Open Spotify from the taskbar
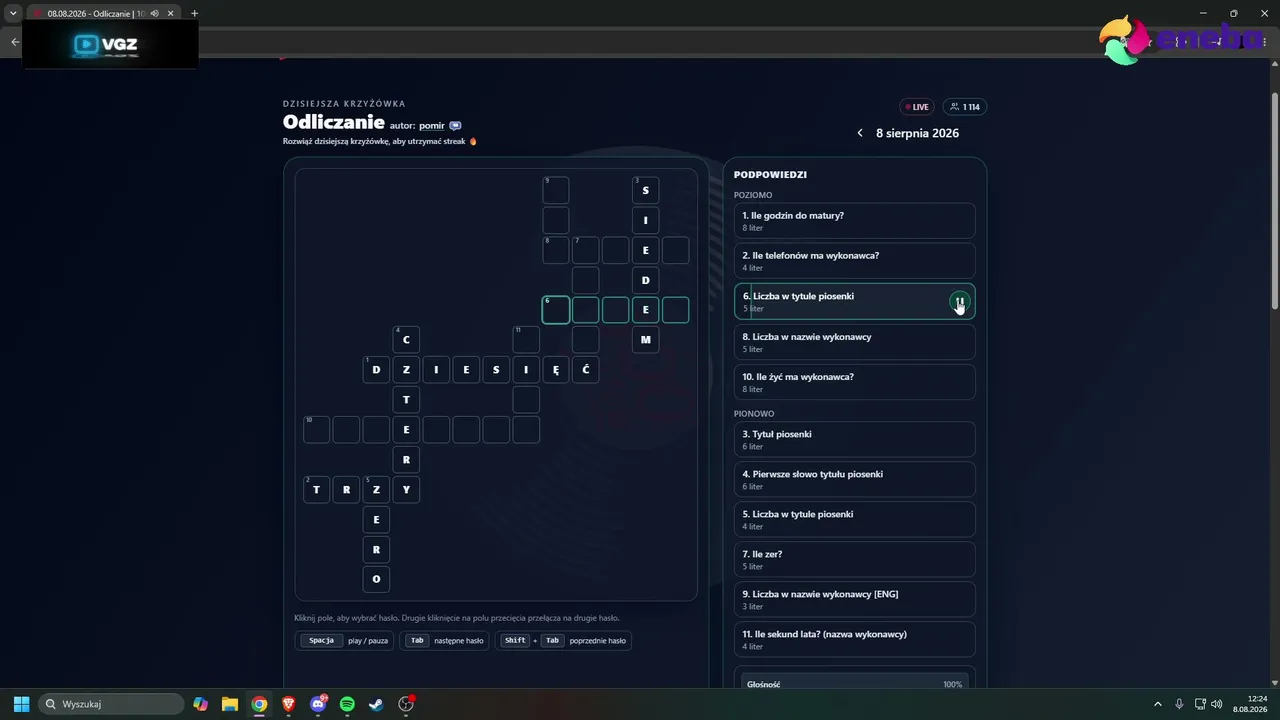The width and height of the screenshot is (1280, 720). pos(347,704)
